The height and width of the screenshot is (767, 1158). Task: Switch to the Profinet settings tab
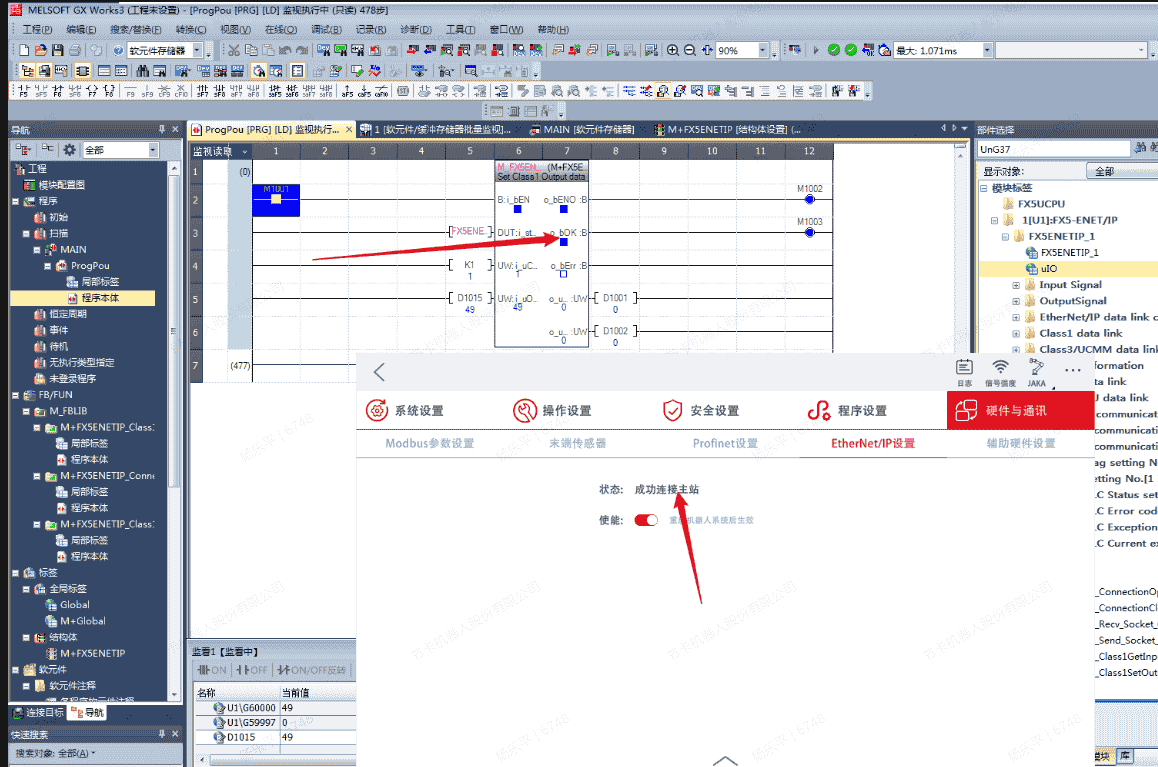[x=725, y=443]
